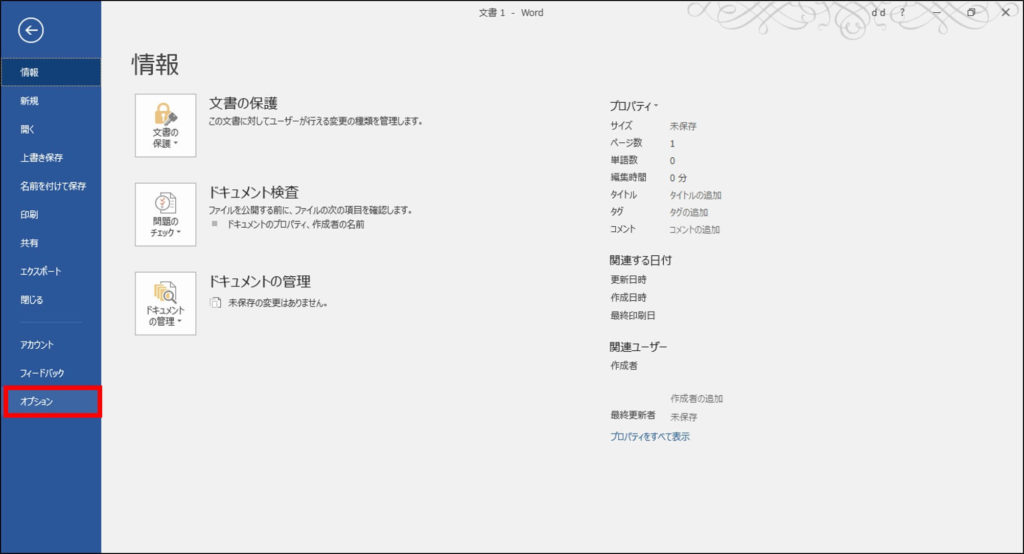Open オプション in the sidebar
The image size is (1024, 554).
[x=51, y=401]
